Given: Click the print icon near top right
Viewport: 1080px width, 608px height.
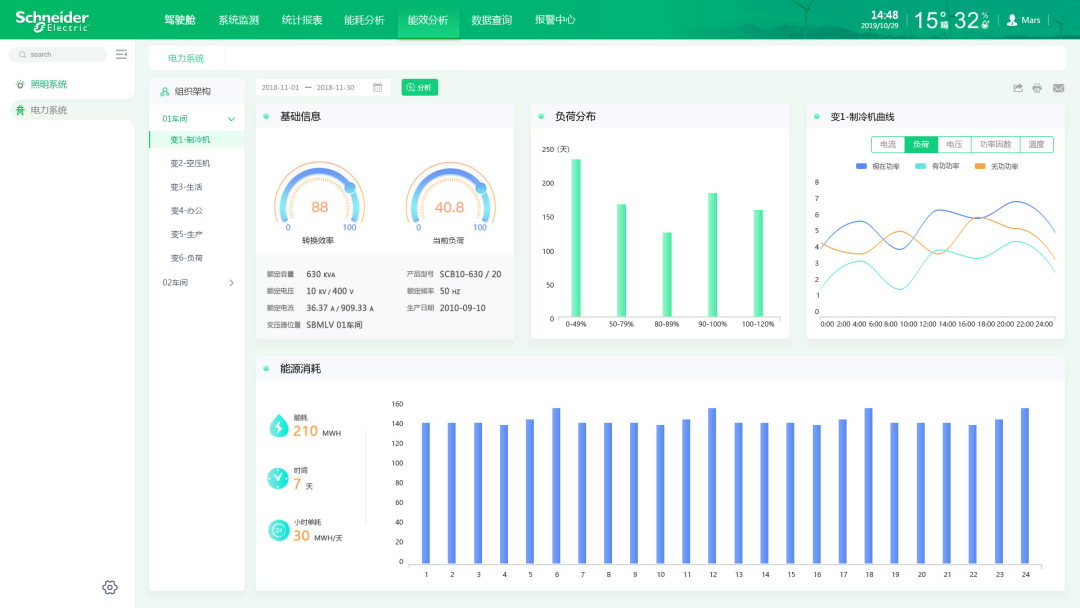Looking at the screenshot, I should click(1037, 88).
